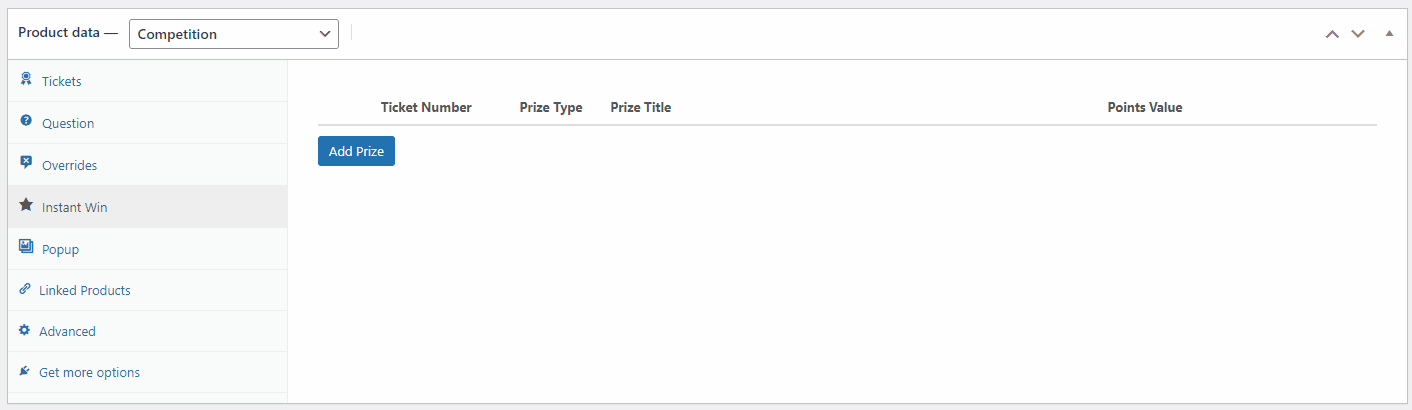
Task: Click the Linked Products chain icon
Action: 25,289
